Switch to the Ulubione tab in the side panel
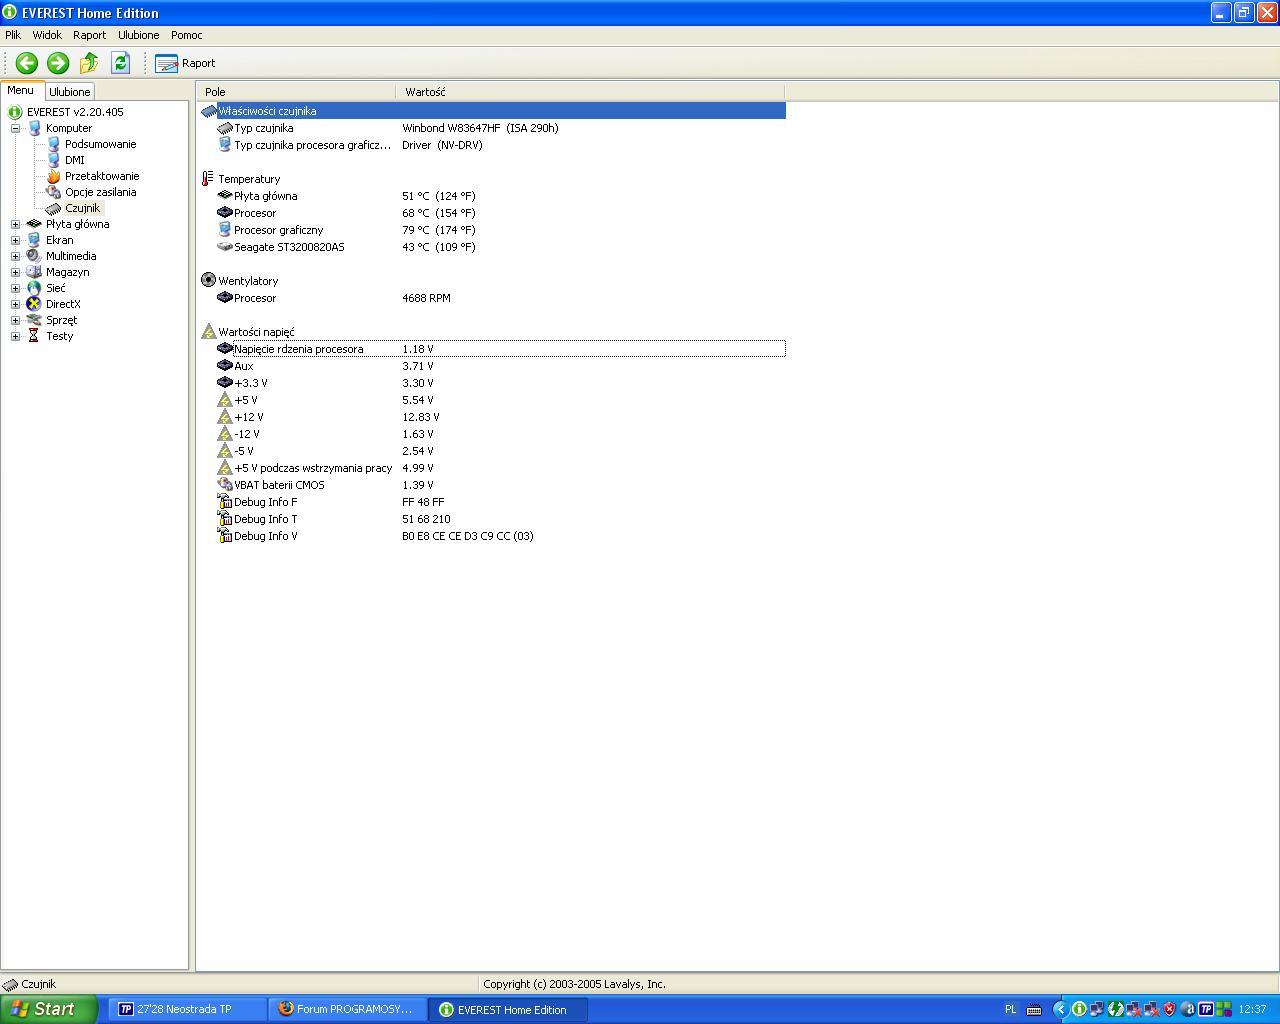Image resolution: width=1280 pixels, height=1024 pixels. 70,92
